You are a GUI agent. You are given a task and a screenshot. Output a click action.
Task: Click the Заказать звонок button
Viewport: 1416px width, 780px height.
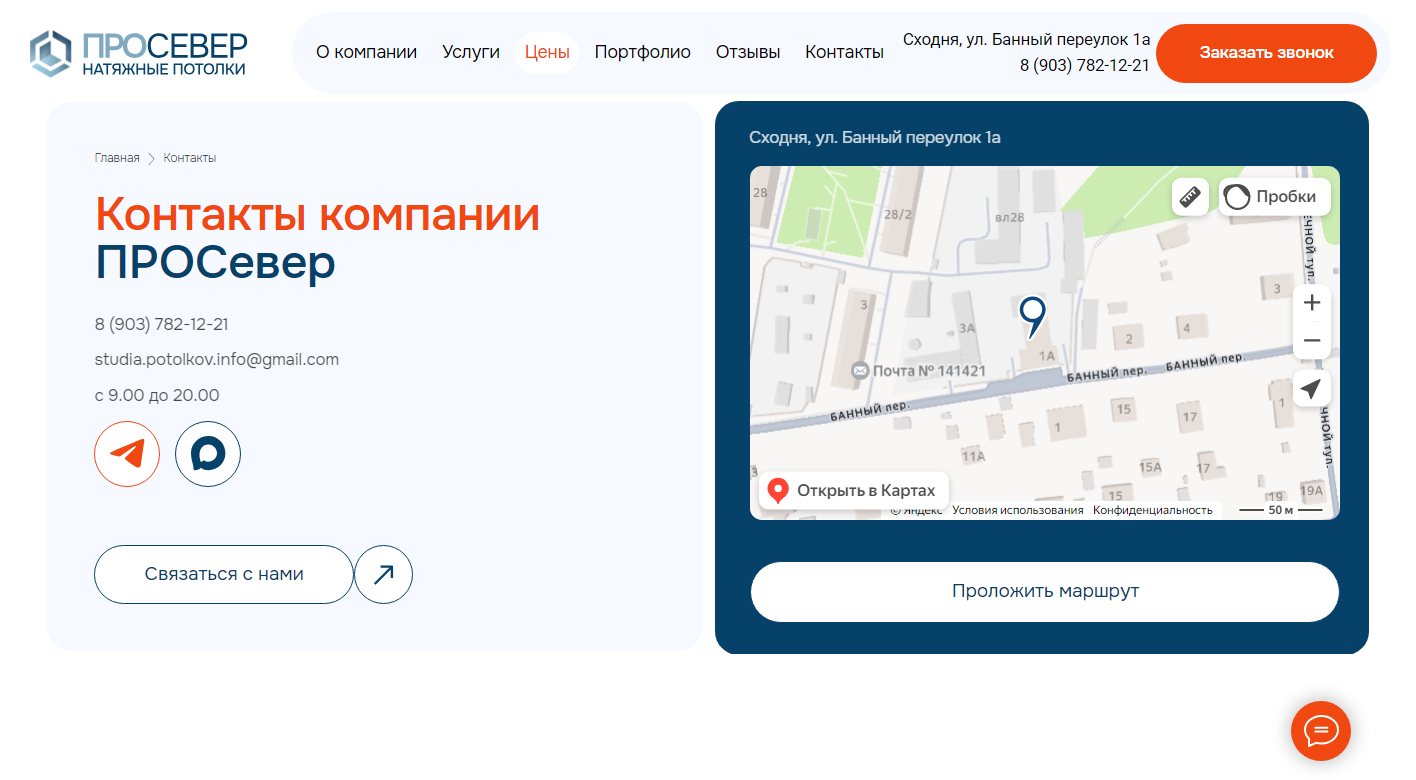coord(1266,53)
